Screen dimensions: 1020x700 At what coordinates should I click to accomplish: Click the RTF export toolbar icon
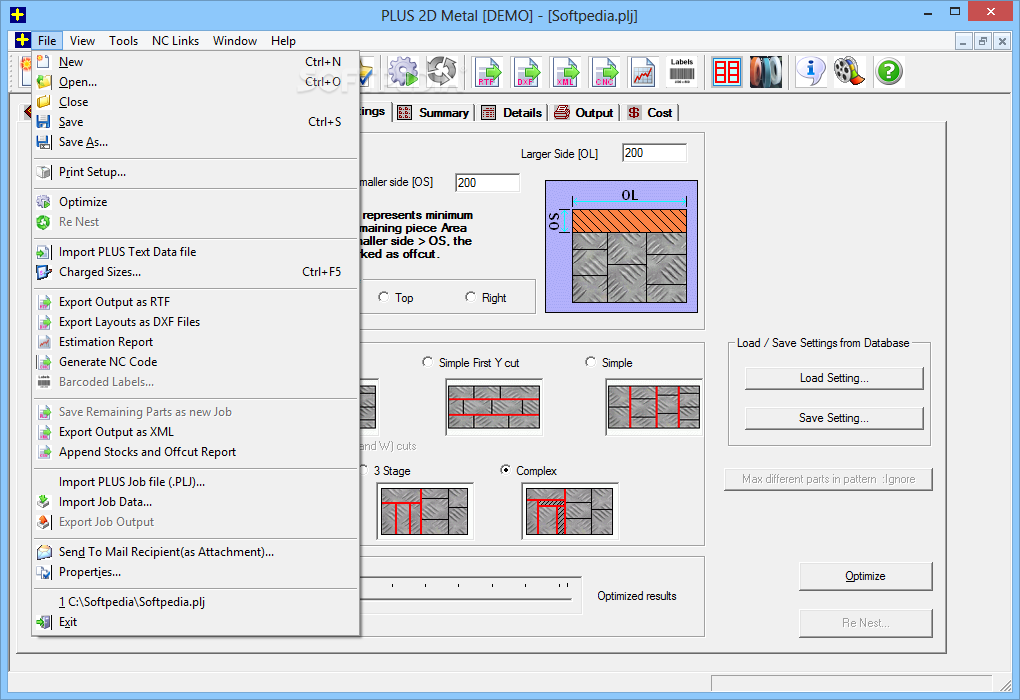pyautogui.click(x=488, y=72)
